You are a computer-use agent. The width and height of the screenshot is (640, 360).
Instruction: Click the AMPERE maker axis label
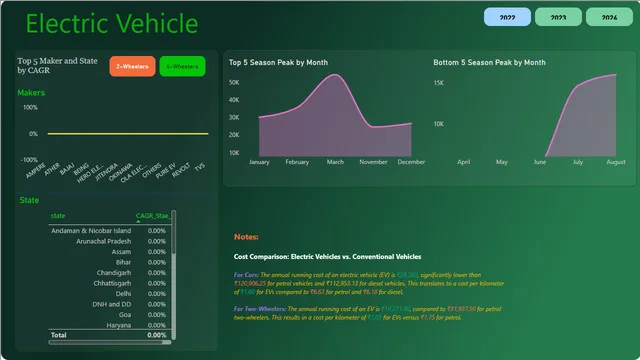click(36, 170)
